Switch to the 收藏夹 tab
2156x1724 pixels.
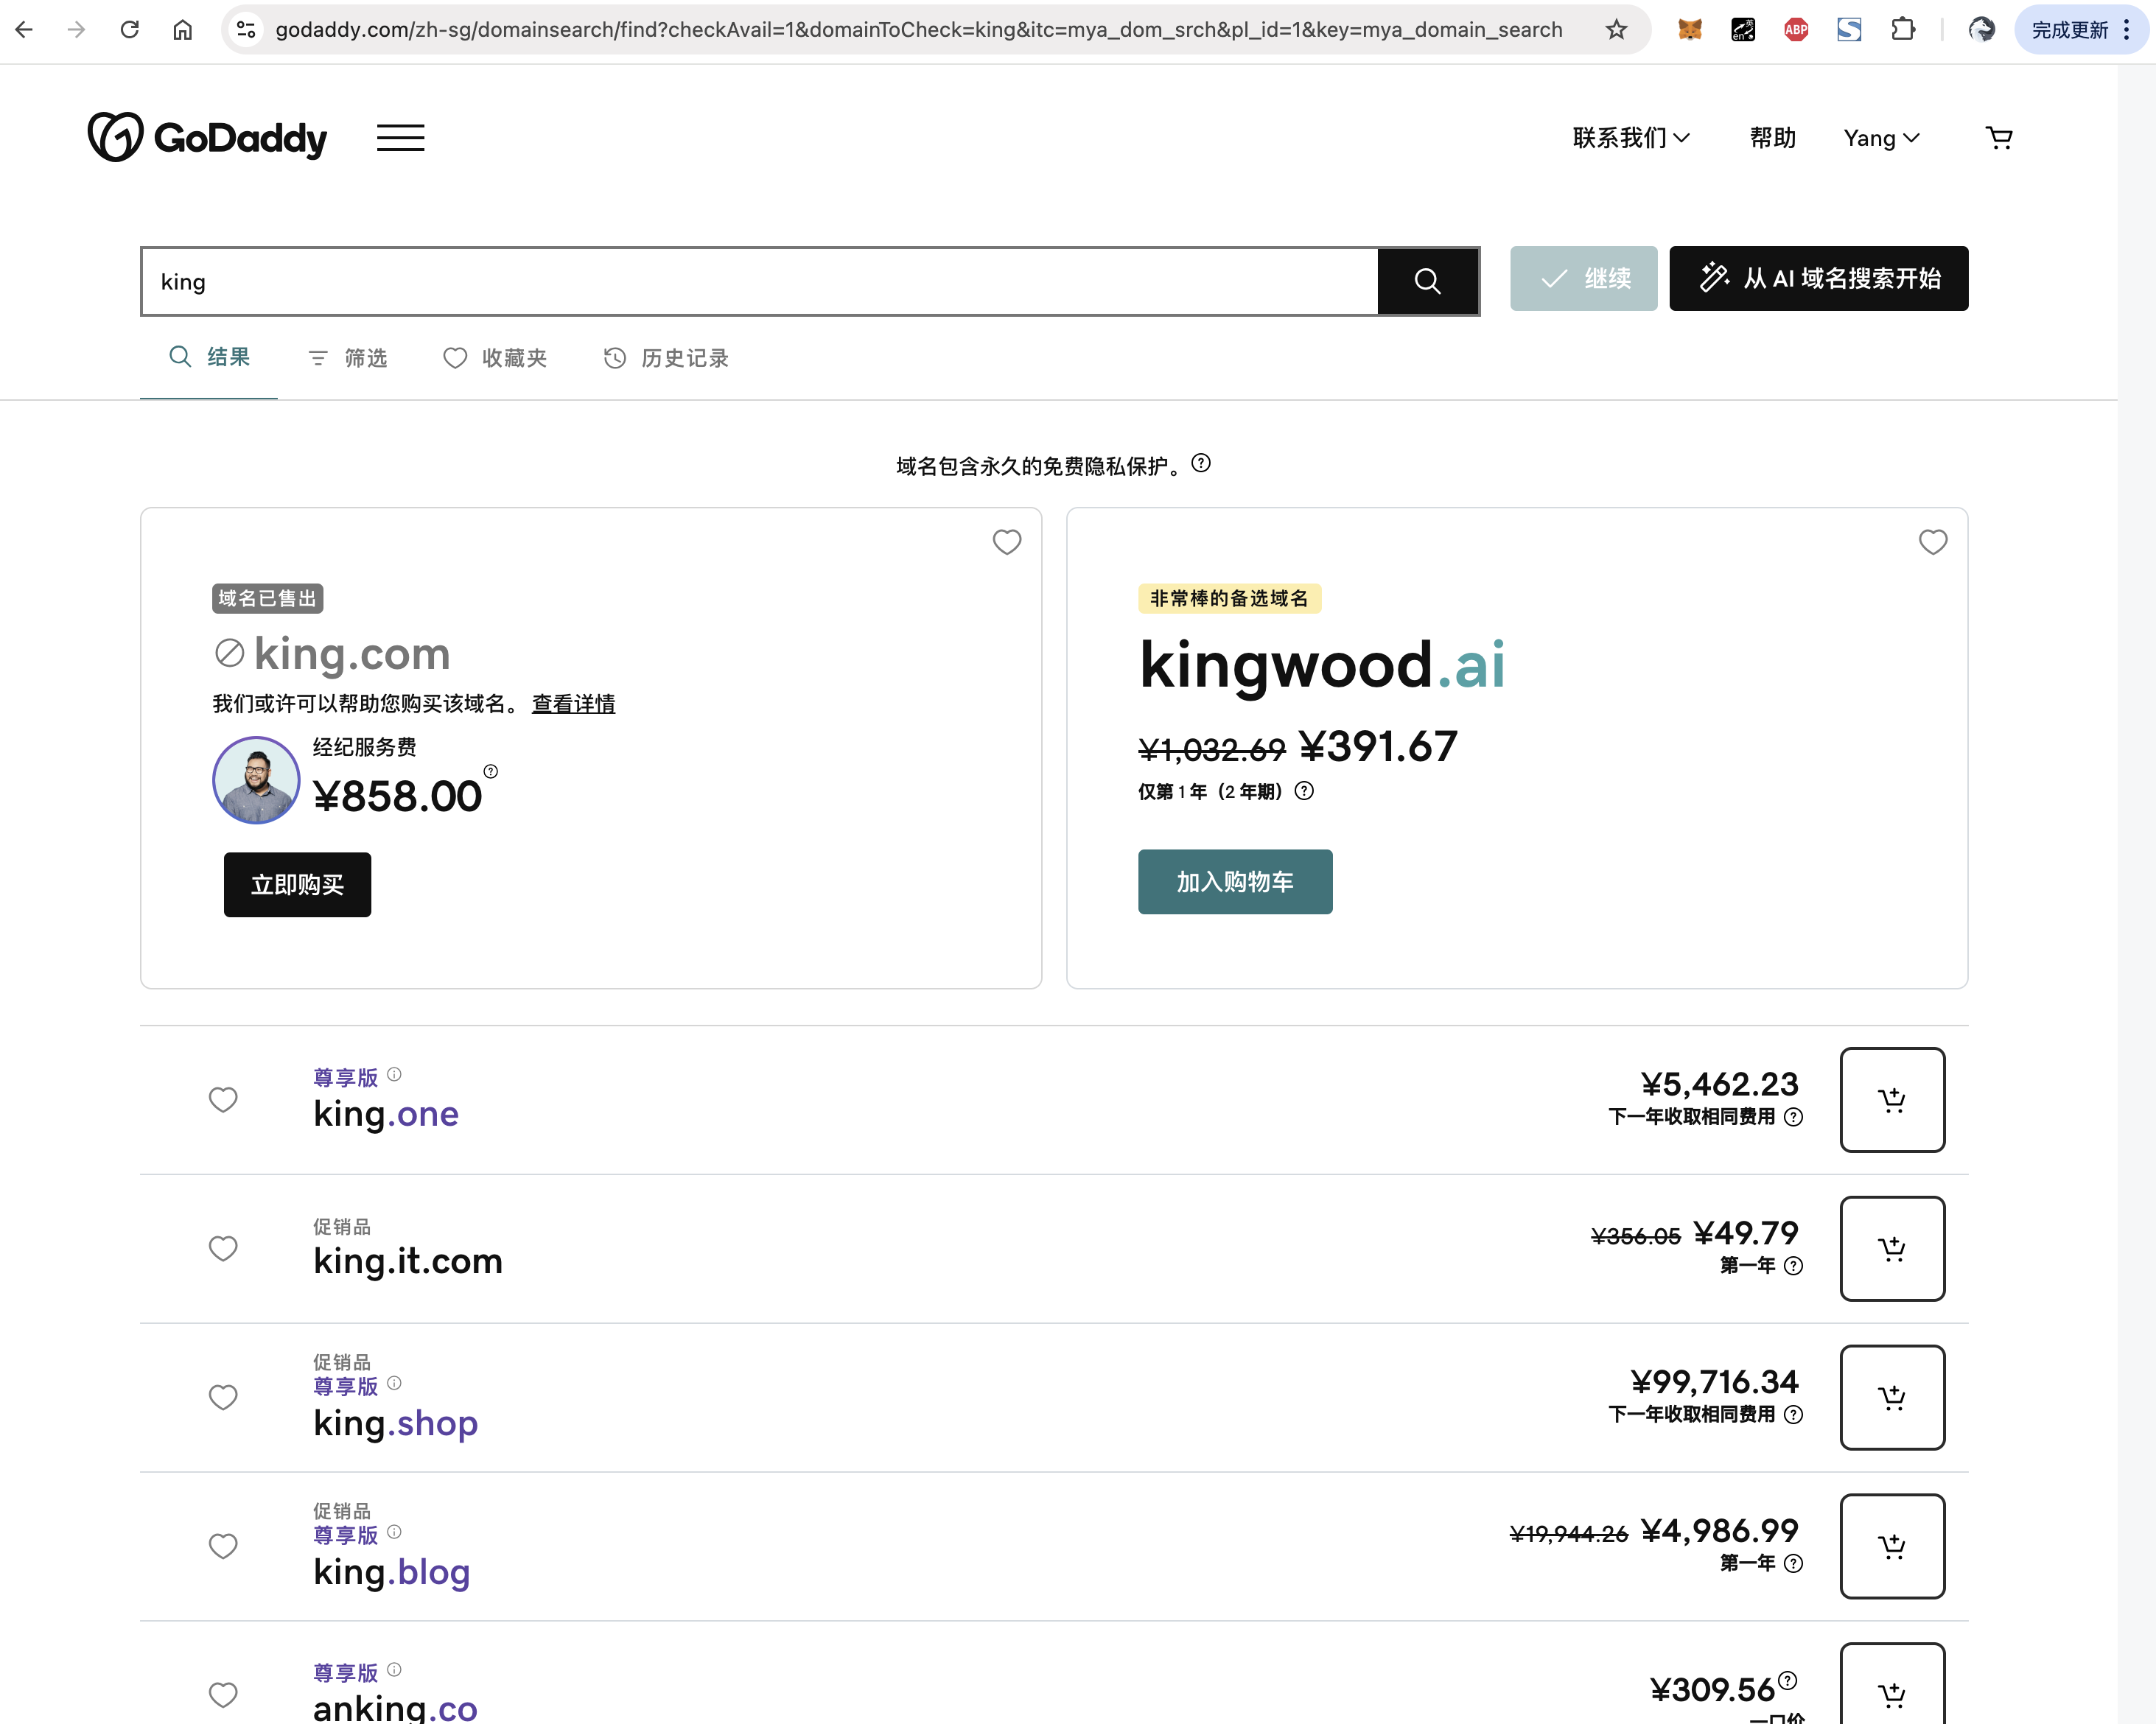point(495,358)
